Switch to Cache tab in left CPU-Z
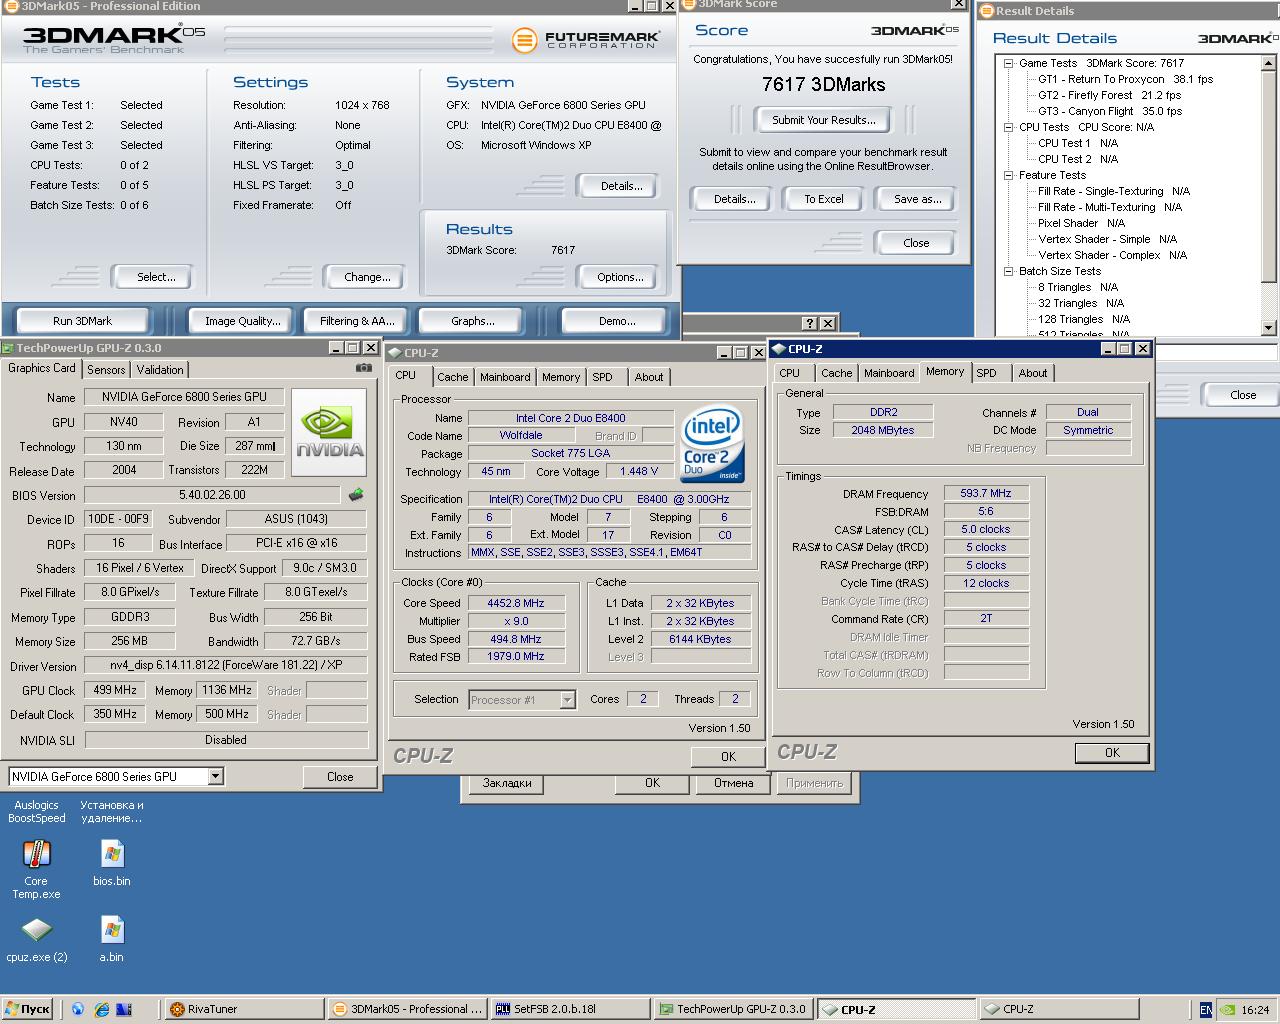The height and width of the screenshot is (1024, 1280). [x=452, y=377]
